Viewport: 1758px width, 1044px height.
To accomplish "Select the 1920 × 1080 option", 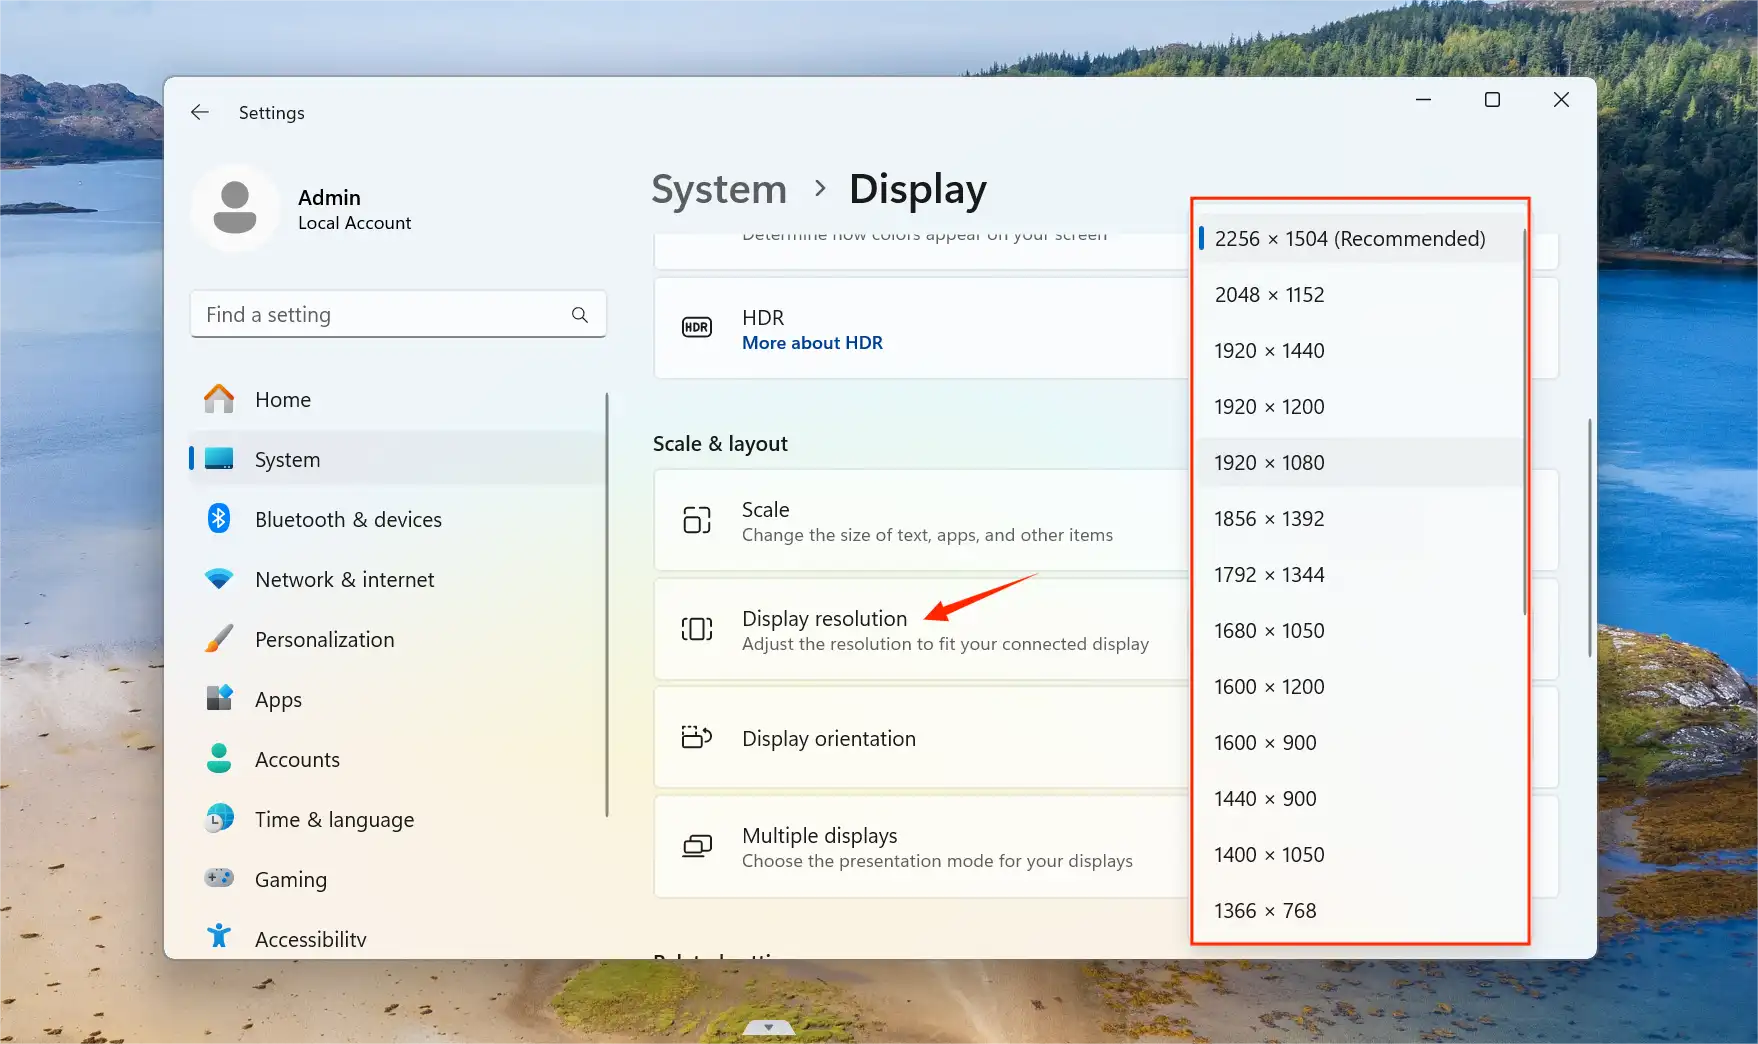I will [1359, 462].
